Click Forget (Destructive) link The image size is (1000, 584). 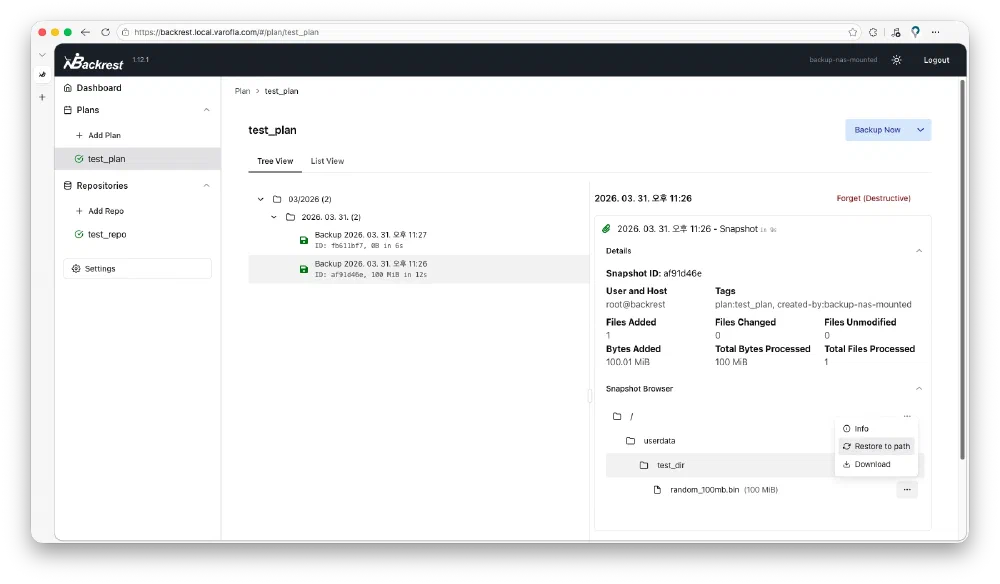pyautogui.click(x=873, y=198)
